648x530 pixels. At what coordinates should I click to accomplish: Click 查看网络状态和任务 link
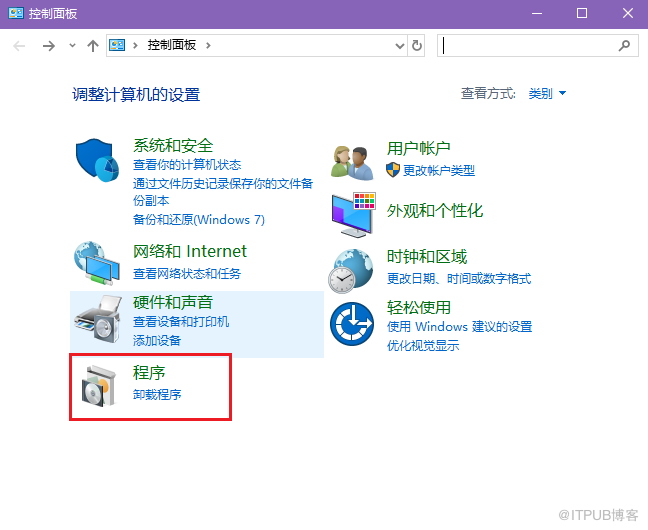pos(187,274)
